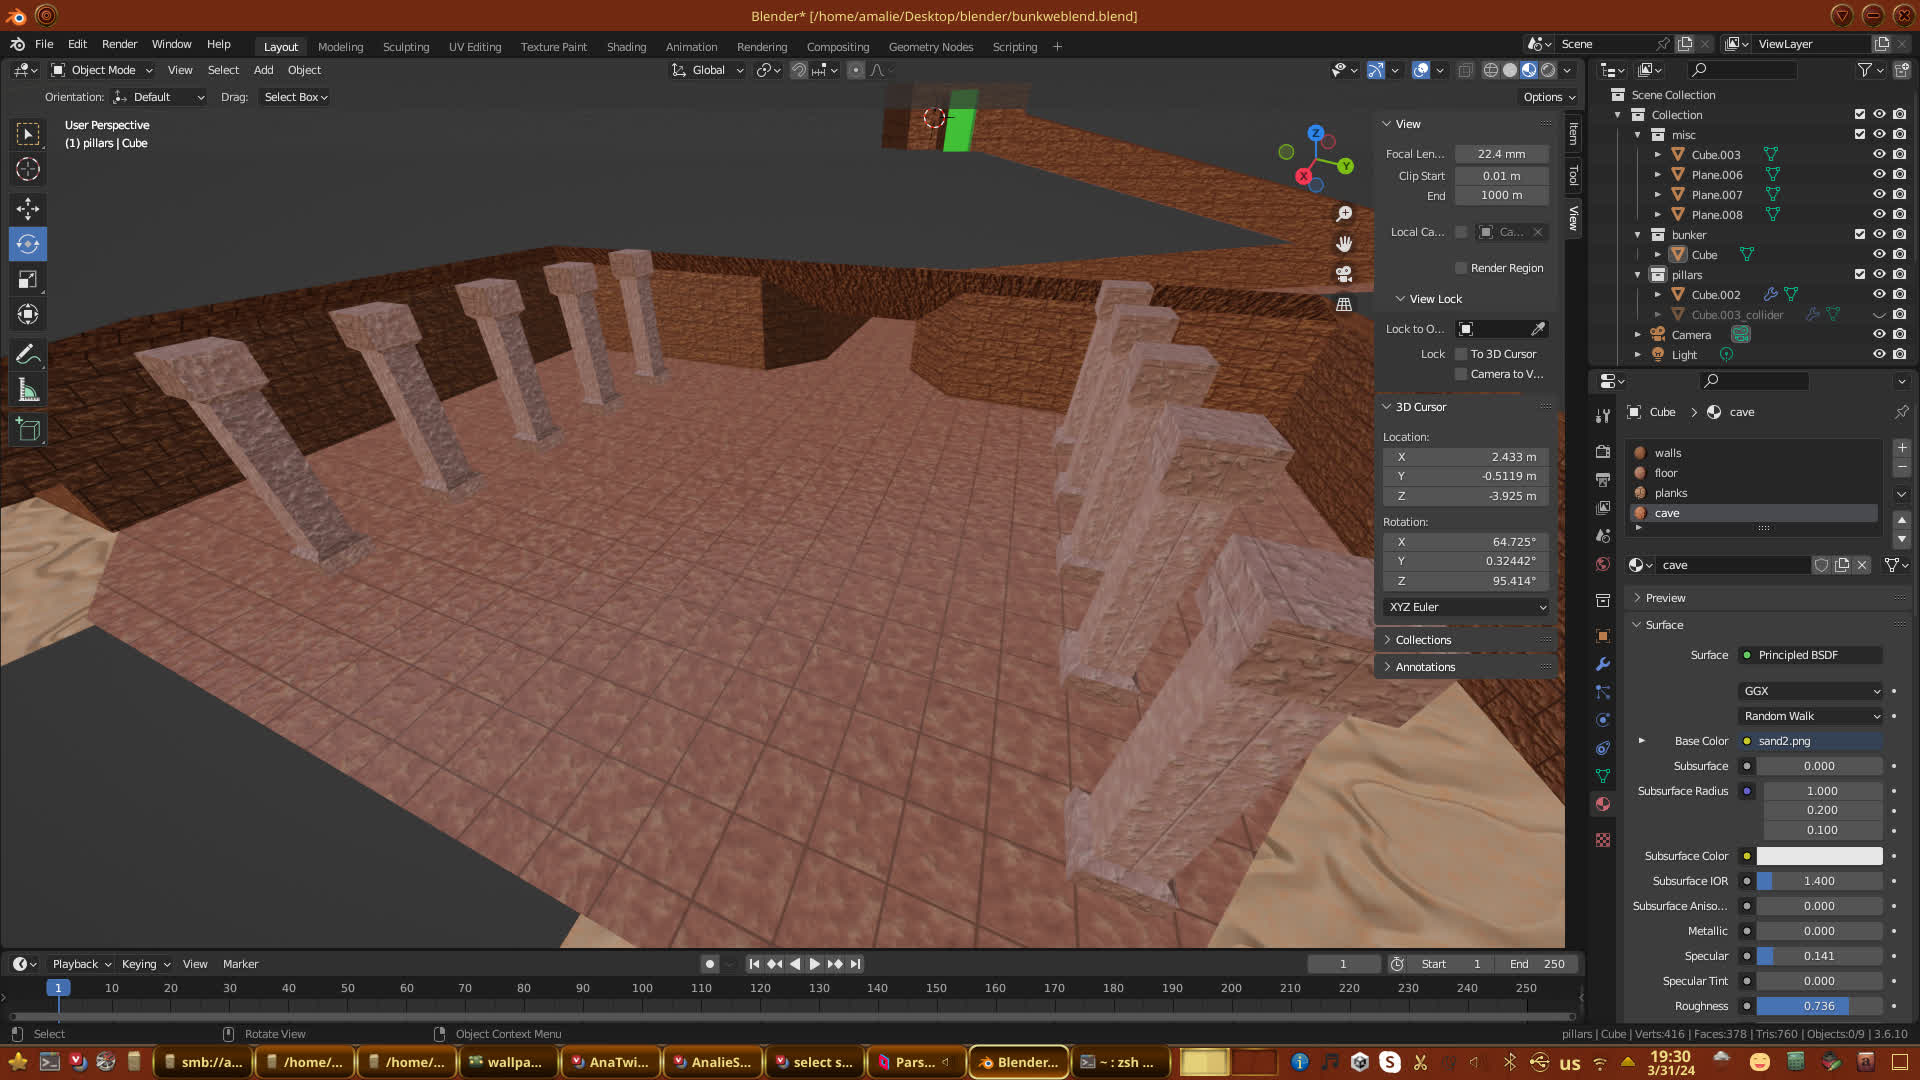Click the camera view icon in the viewport
Screen dimensions: 1920x1080
(1344, 274)
